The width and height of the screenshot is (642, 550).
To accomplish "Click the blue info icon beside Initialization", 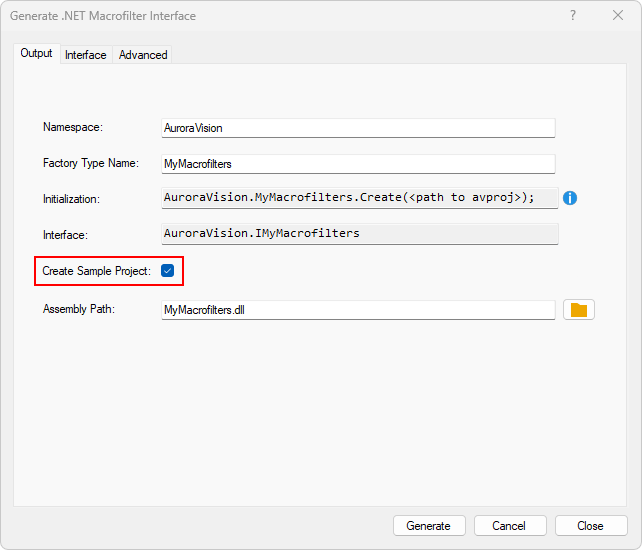I will click(570, 198).
